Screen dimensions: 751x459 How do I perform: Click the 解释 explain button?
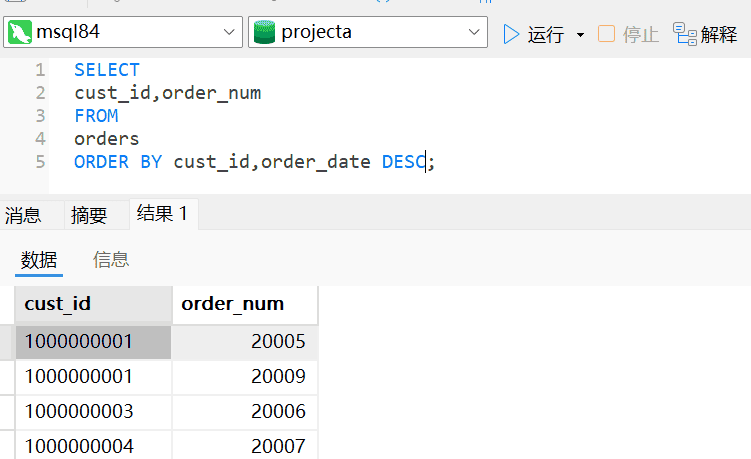click(705, 34)
